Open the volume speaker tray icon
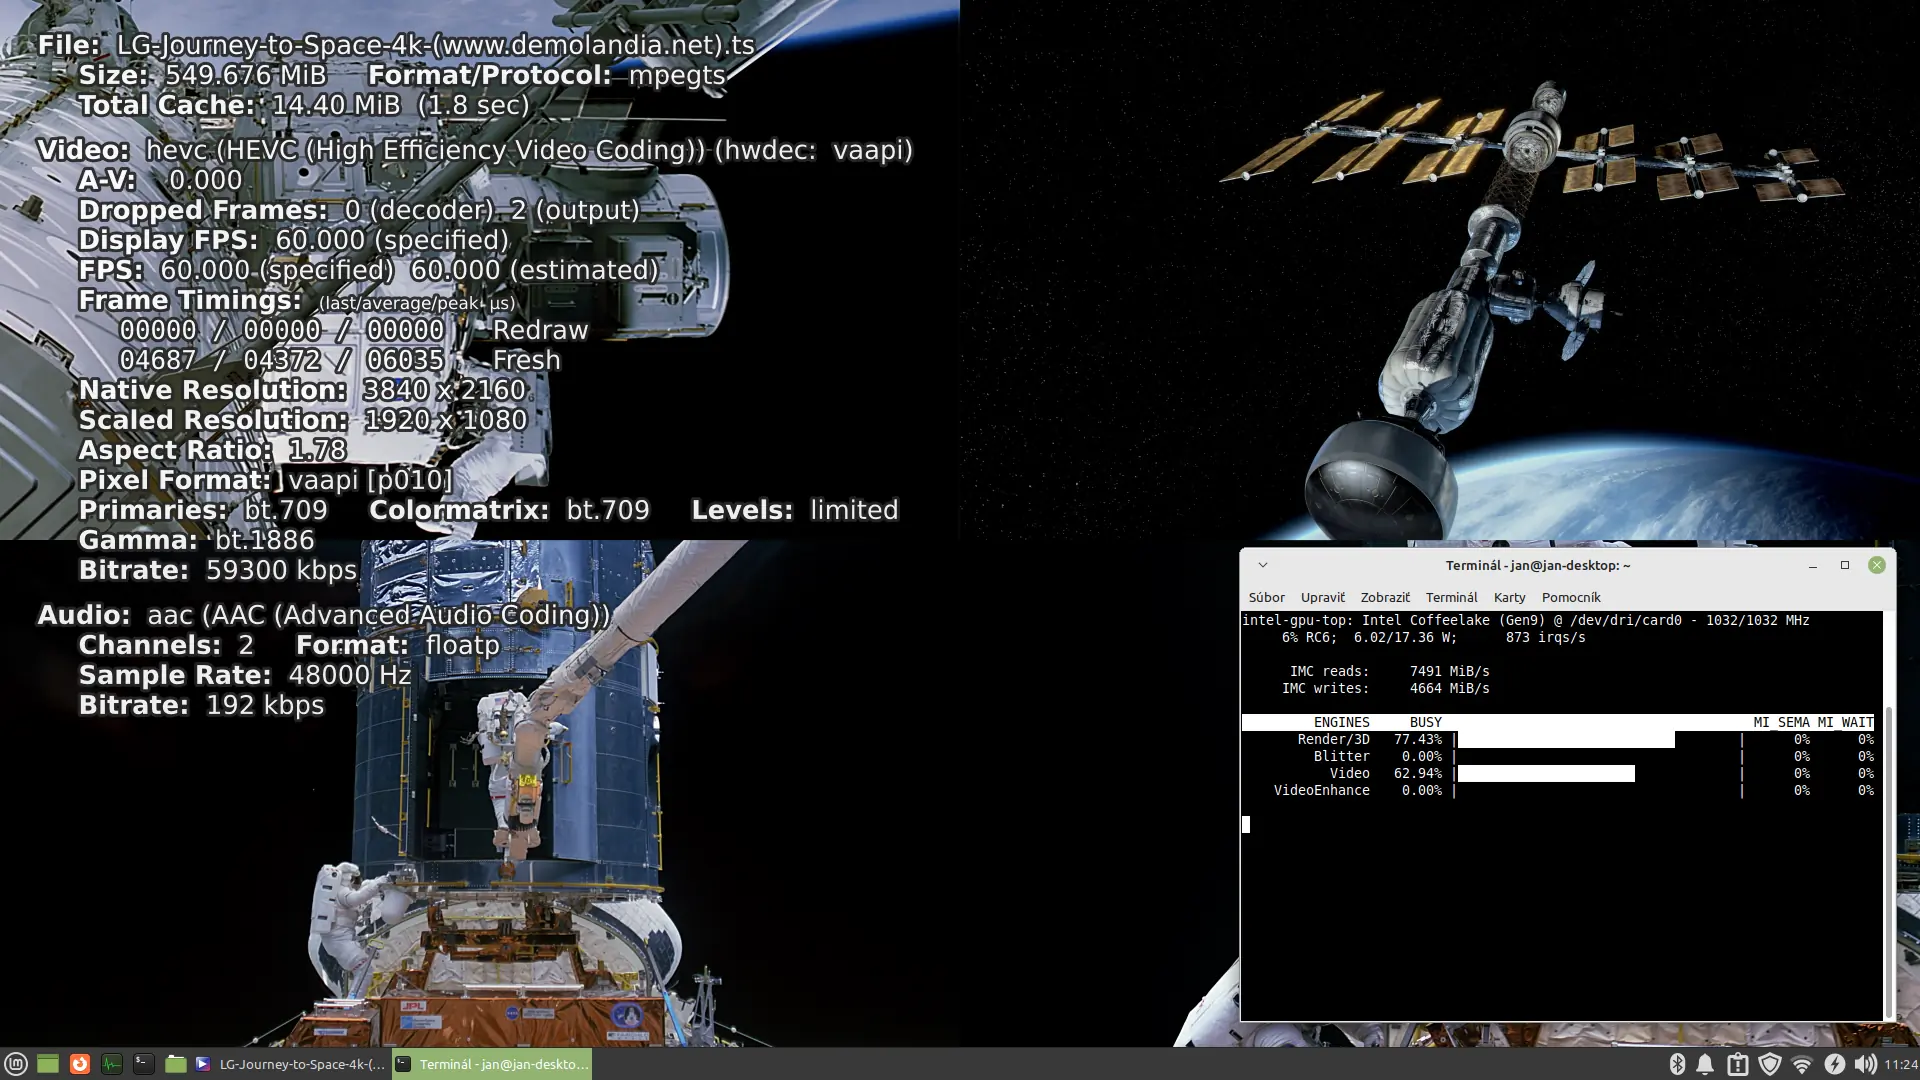The width and height of the screenshot is (1920, 1080). click(x=1865, y=1064)
